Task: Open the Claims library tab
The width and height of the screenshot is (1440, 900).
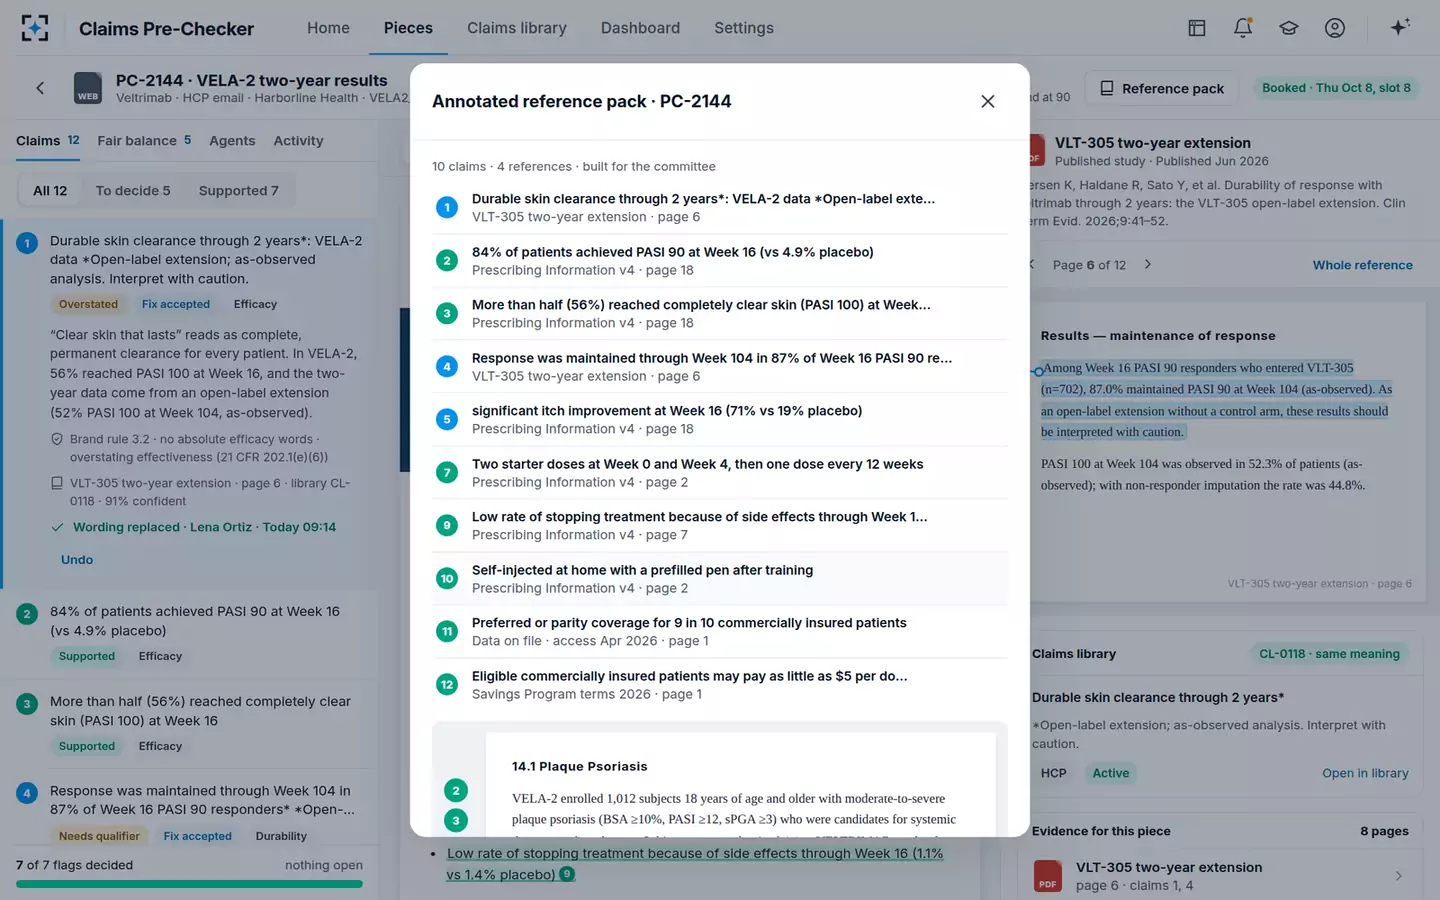Action: (517, 28)
